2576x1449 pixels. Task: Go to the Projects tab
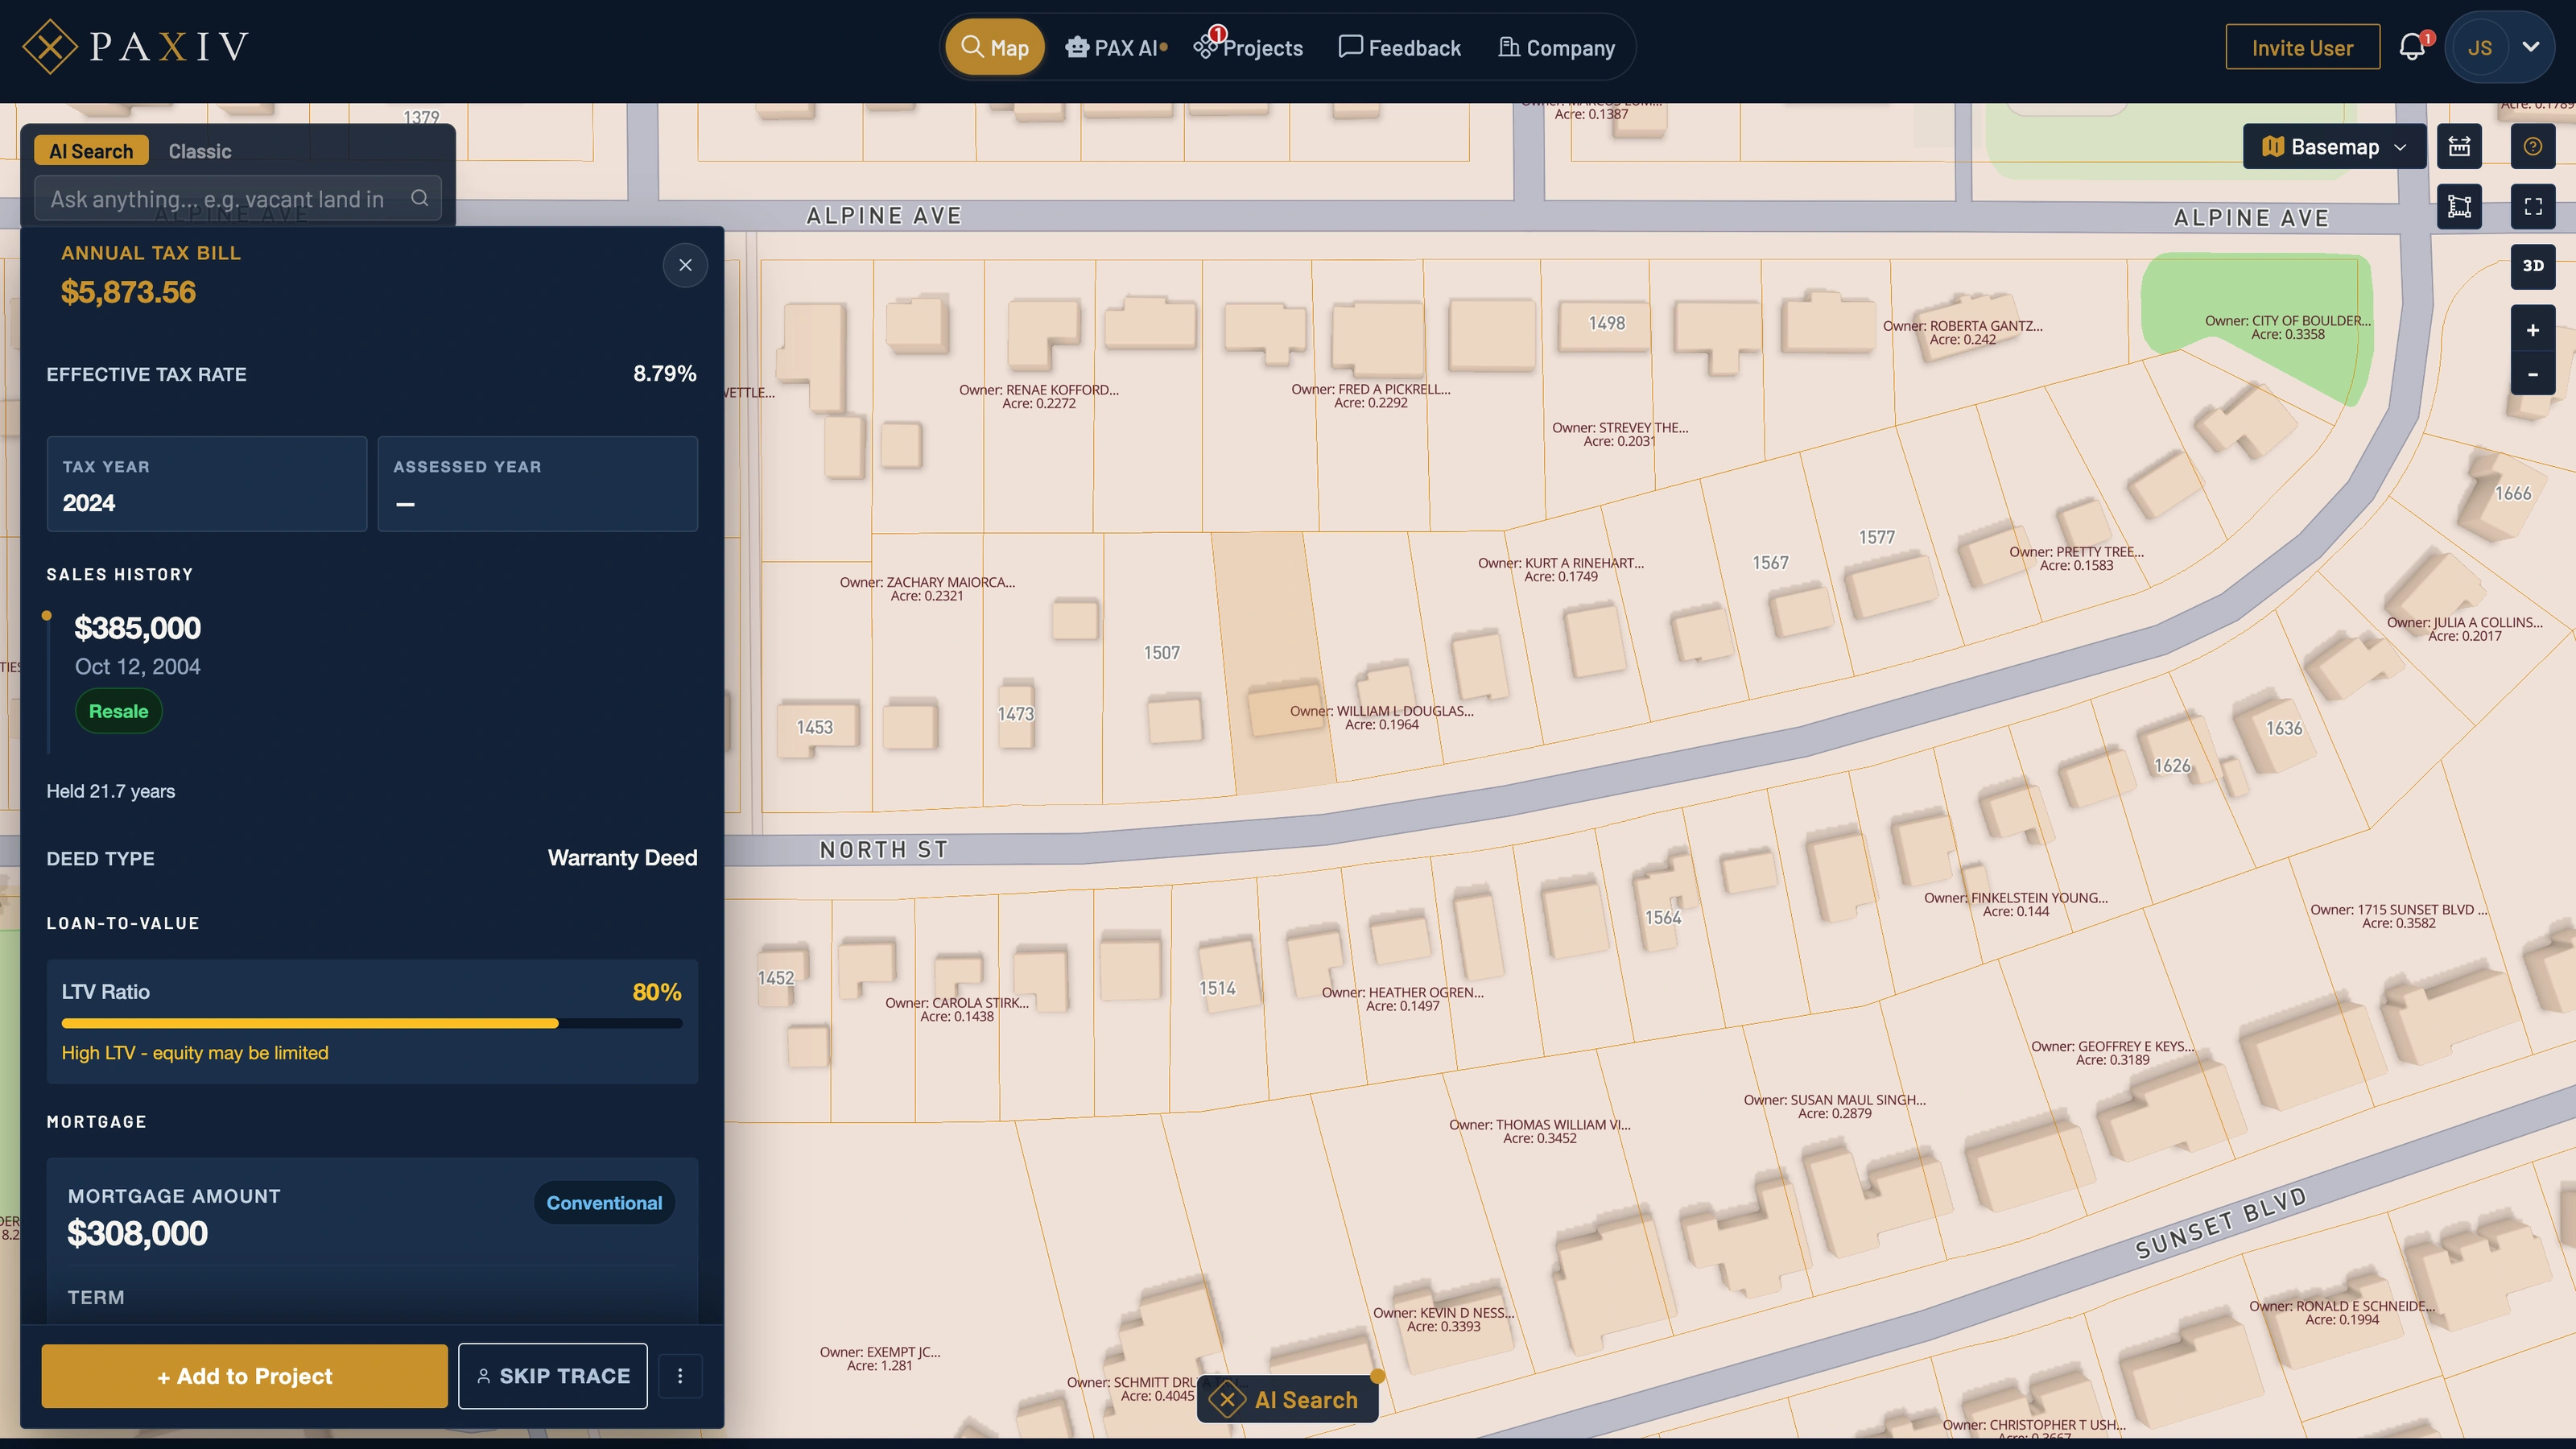click(1249, 47)
